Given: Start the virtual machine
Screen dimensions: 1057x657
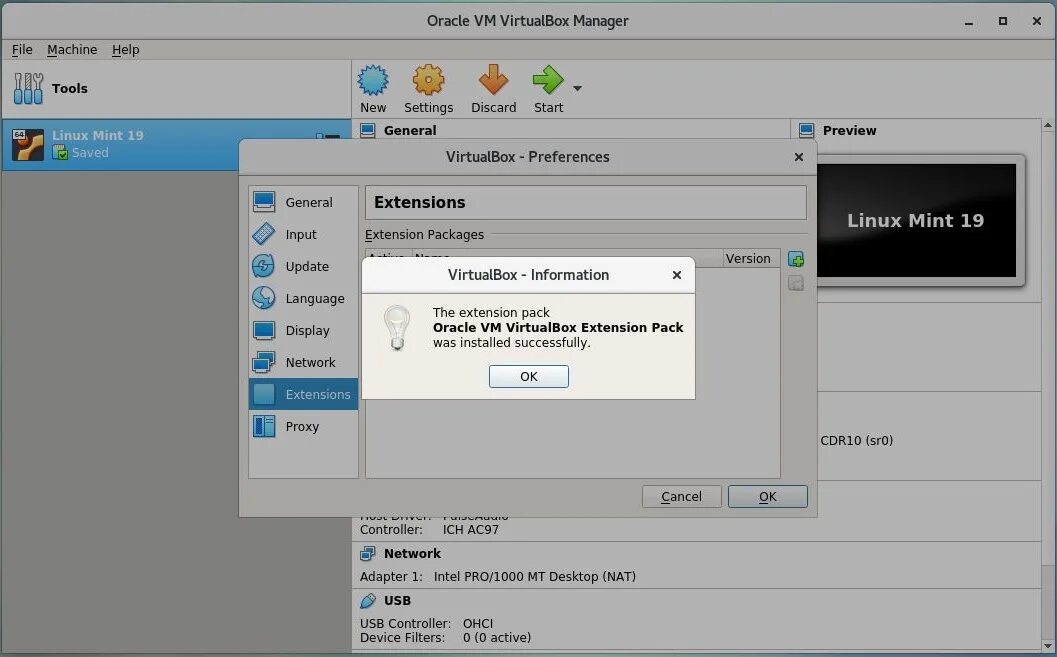Looking at the screenshot, I should pos(548,89).
